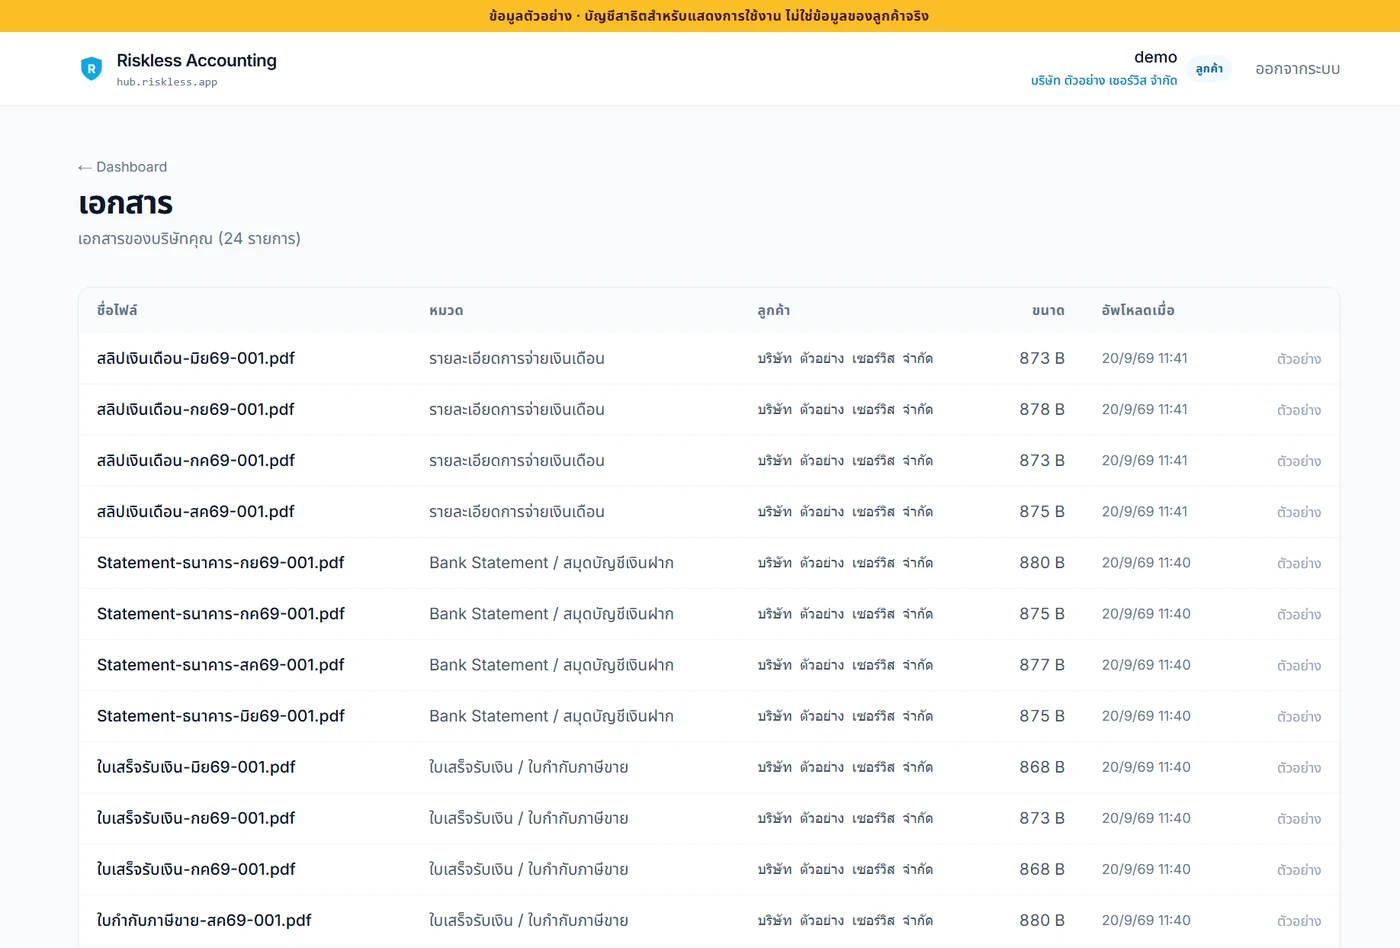
Task: Click the yellow demo data notice banner
Action: [x=700, y=16]
